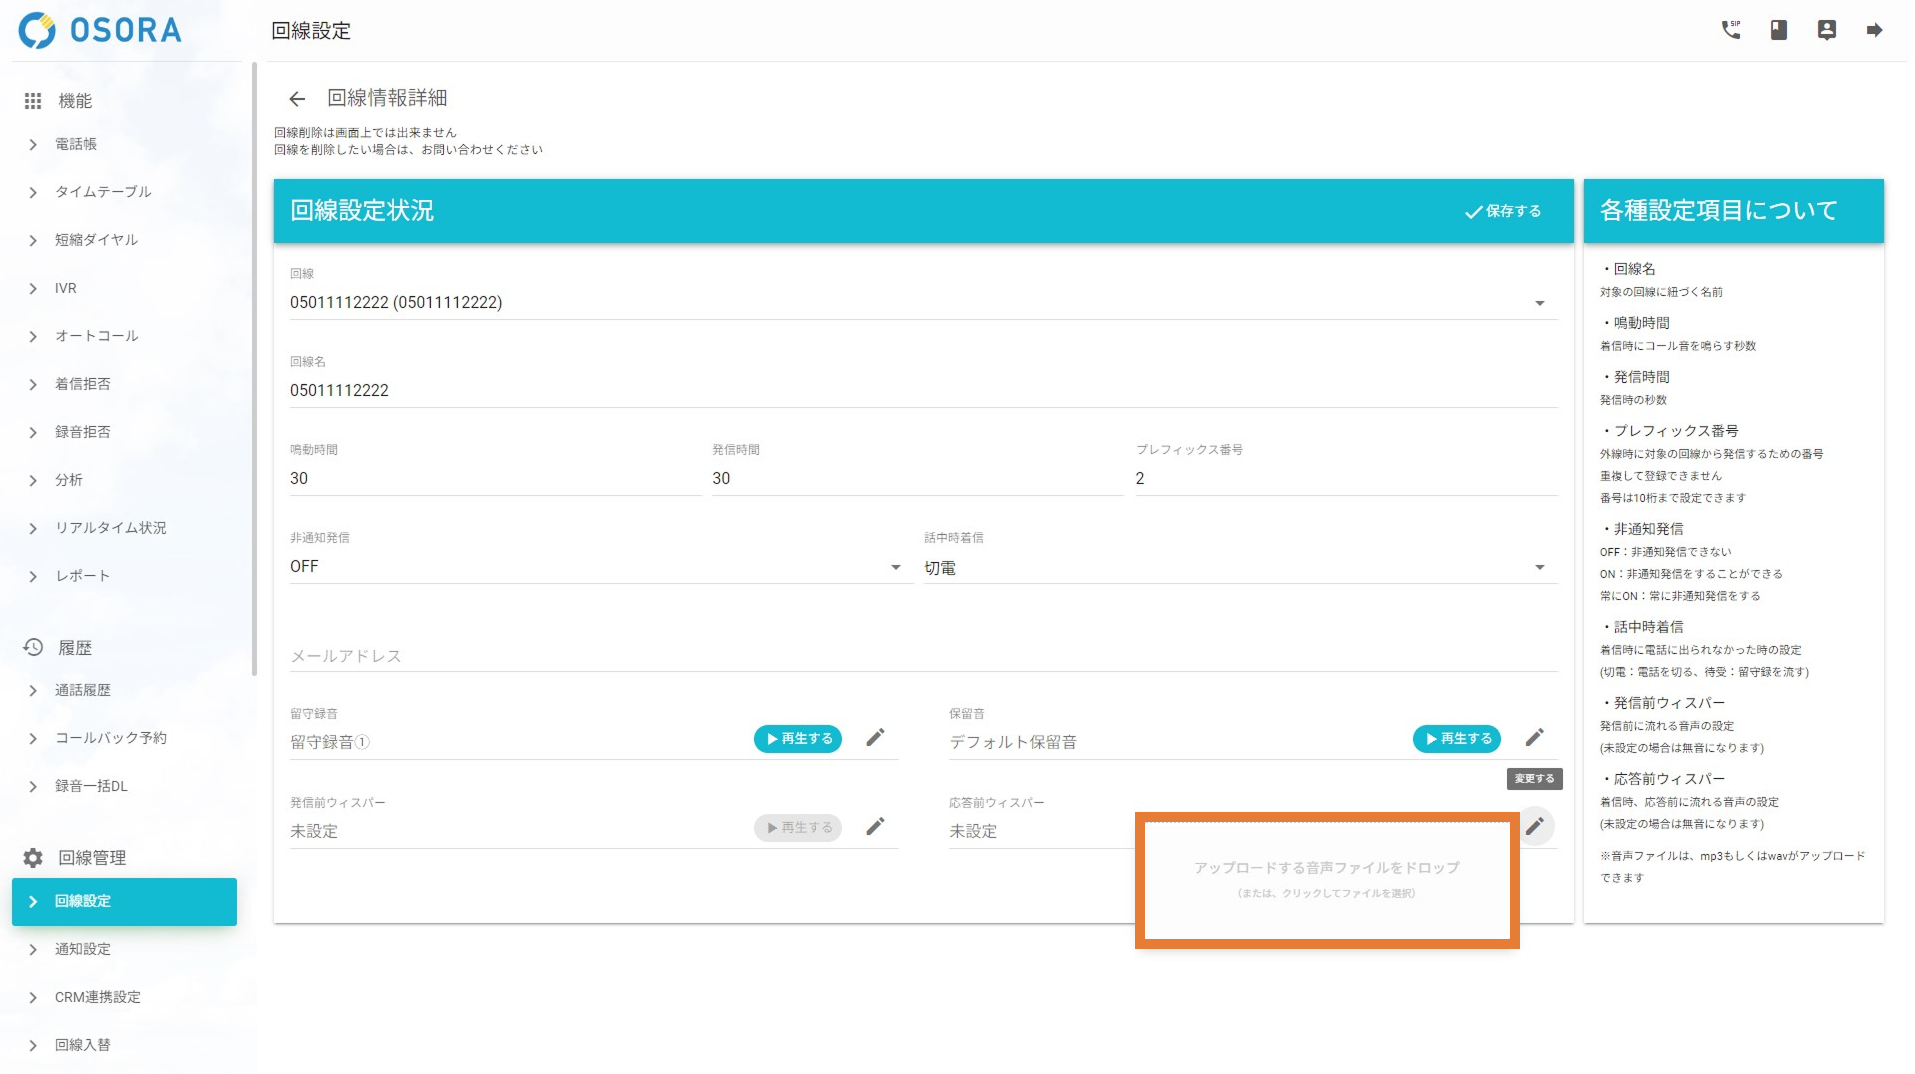The image size is (1915, 1074).
Task: Edit the 発信前ウィスパー with pencil icon
Action: (x=875, y=827)
